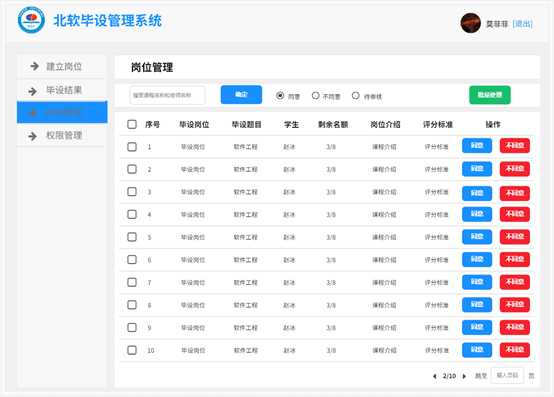The width and height of the screenshot is (554, 397).
Task: Tick the checkbox for row 8
Action: pos(132,305)
